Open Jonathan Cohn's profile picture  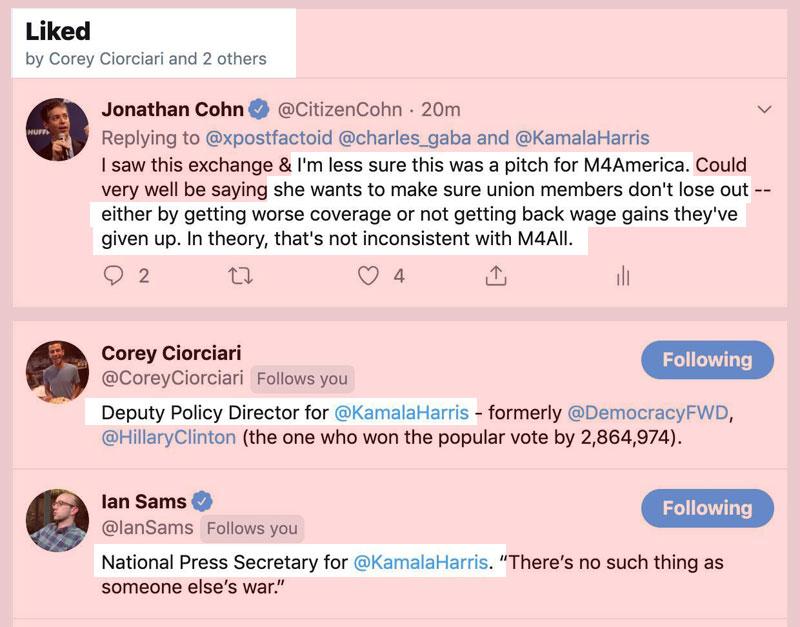point(55,128)
